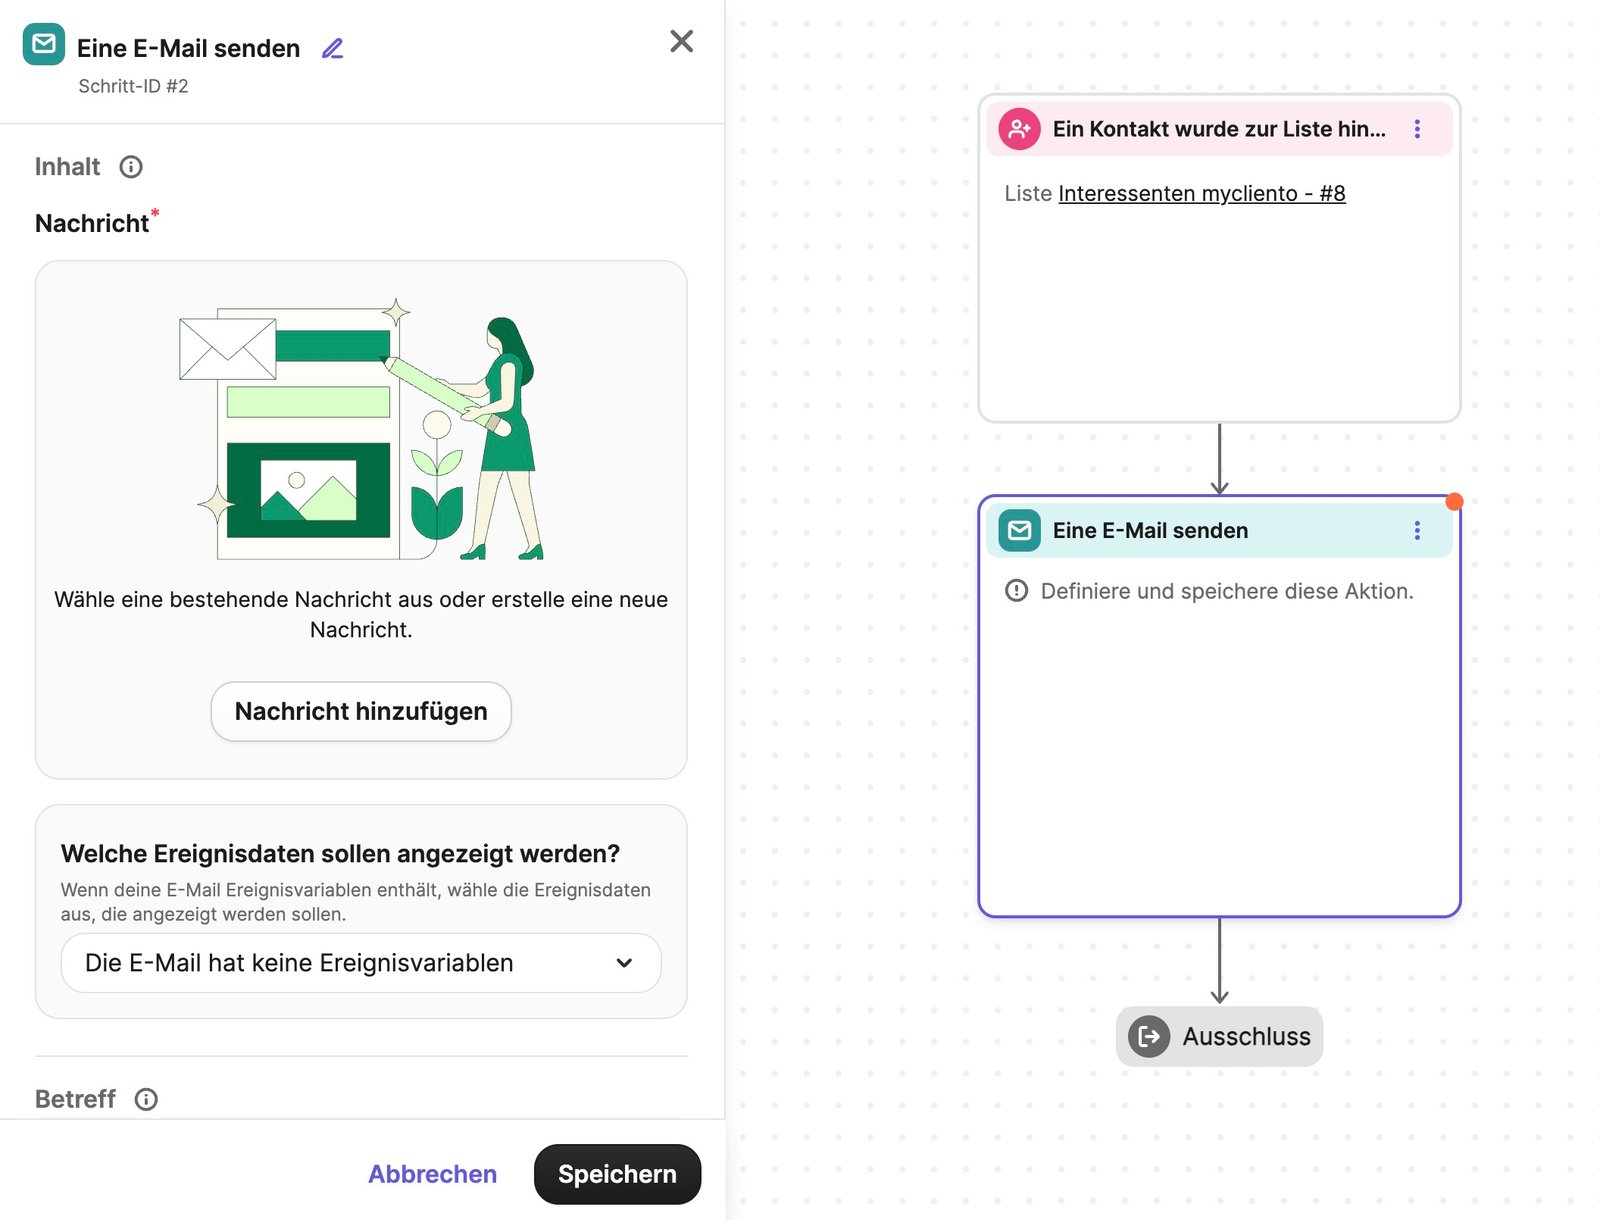Click envelope icon on email step card
This screenshot has width=1600, height=1220.
(1019, 530)
